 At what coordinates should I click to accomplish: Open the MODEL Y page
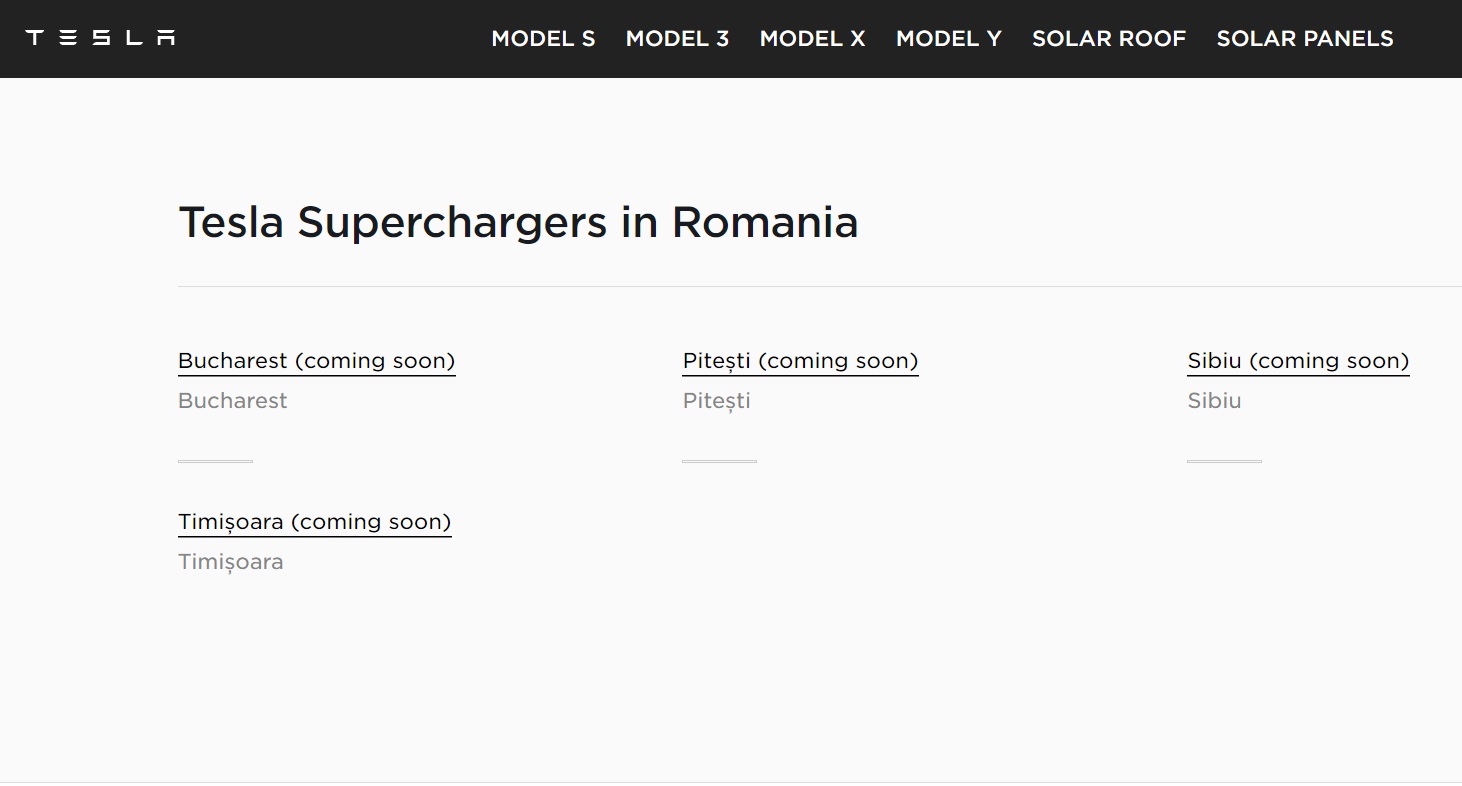[x=948, y=39]
